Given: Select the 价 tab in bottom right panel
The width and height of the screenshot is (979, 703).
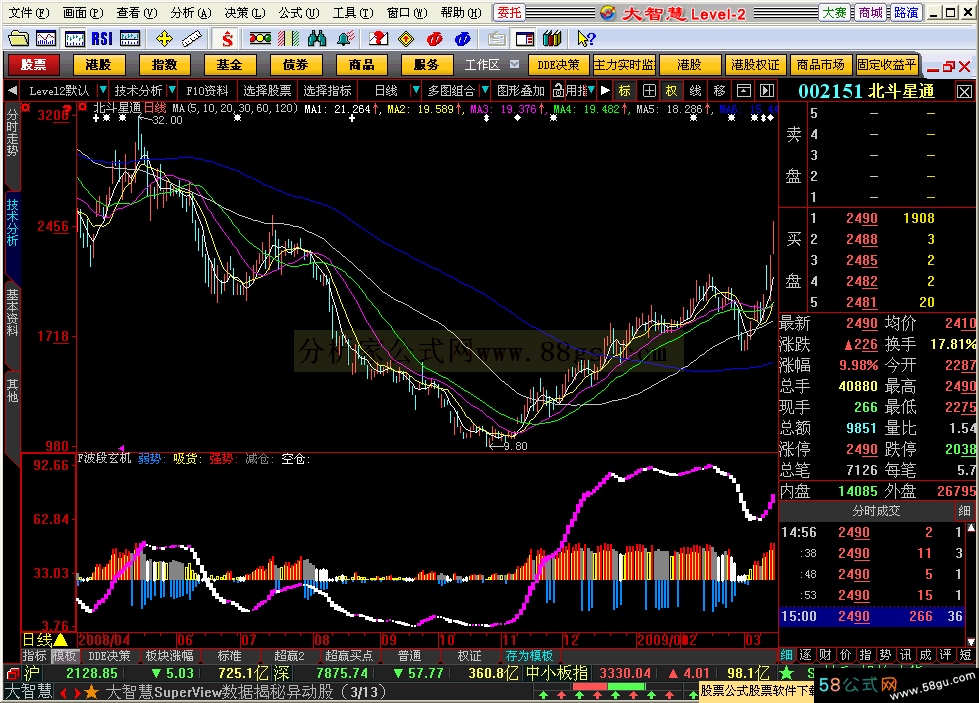Looking at the screenshot, I should point(846,655).
